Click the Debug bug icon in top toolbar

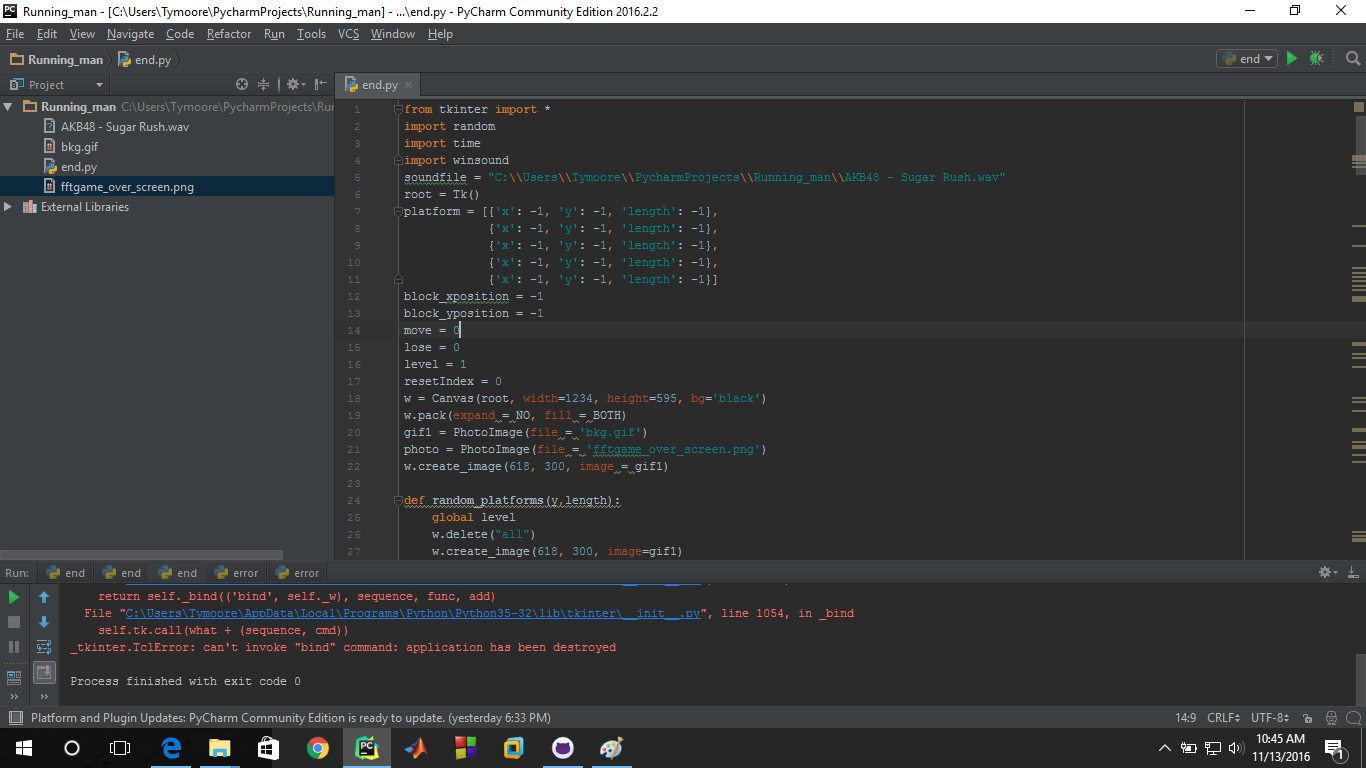pos(1316,59)
